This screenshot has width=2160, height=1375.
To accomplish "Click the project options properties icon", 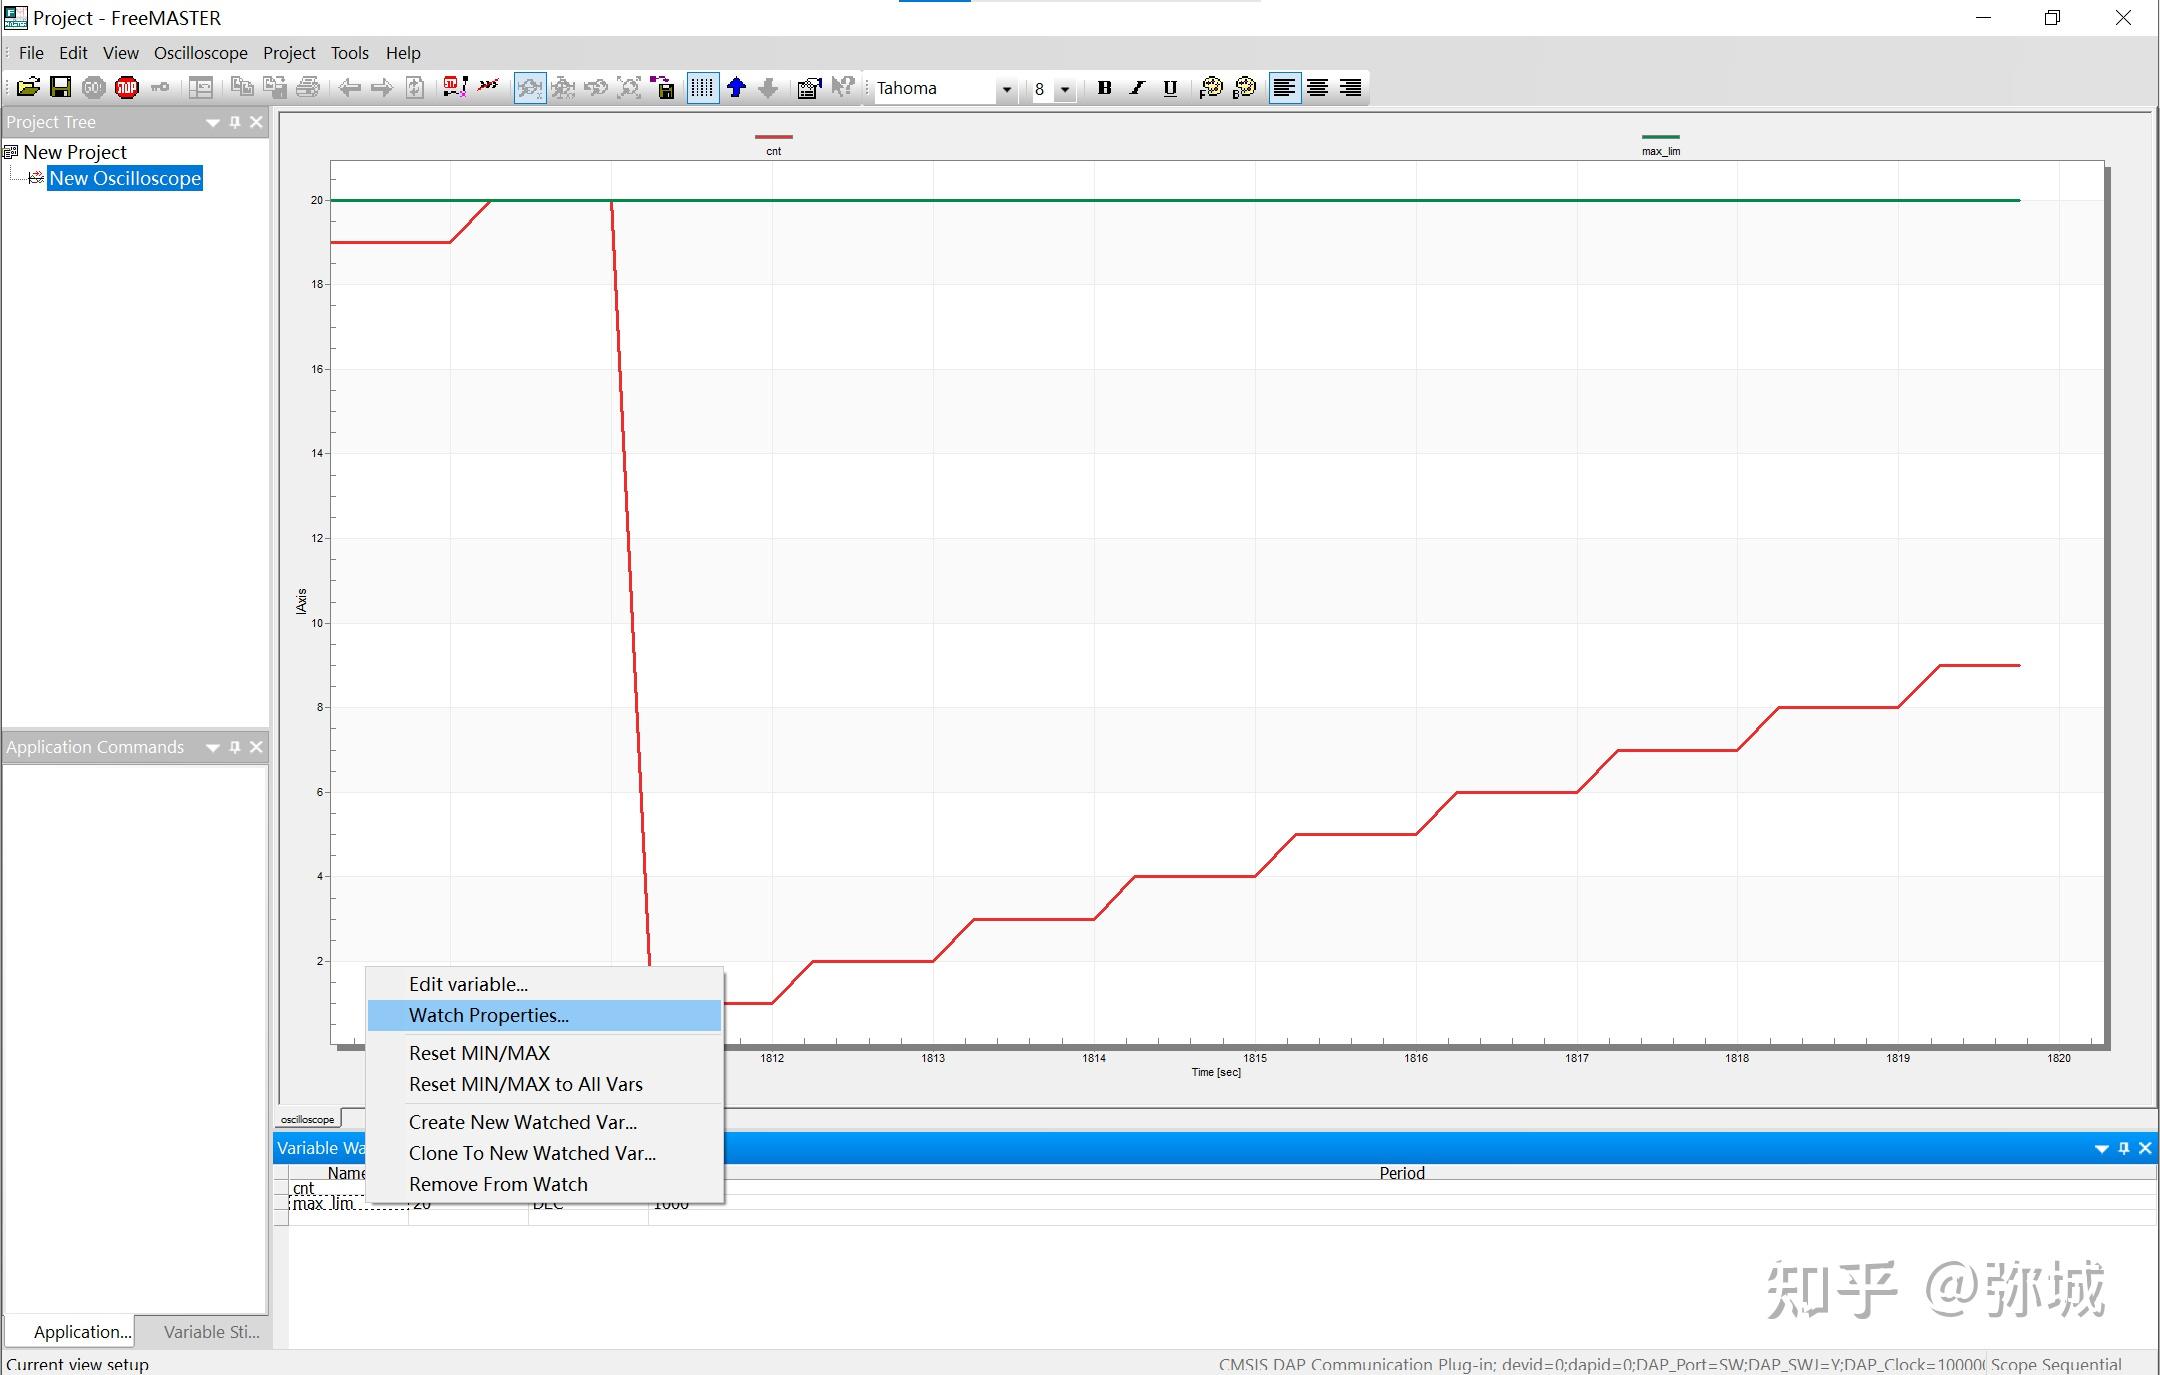I will [x=808, y=88].
